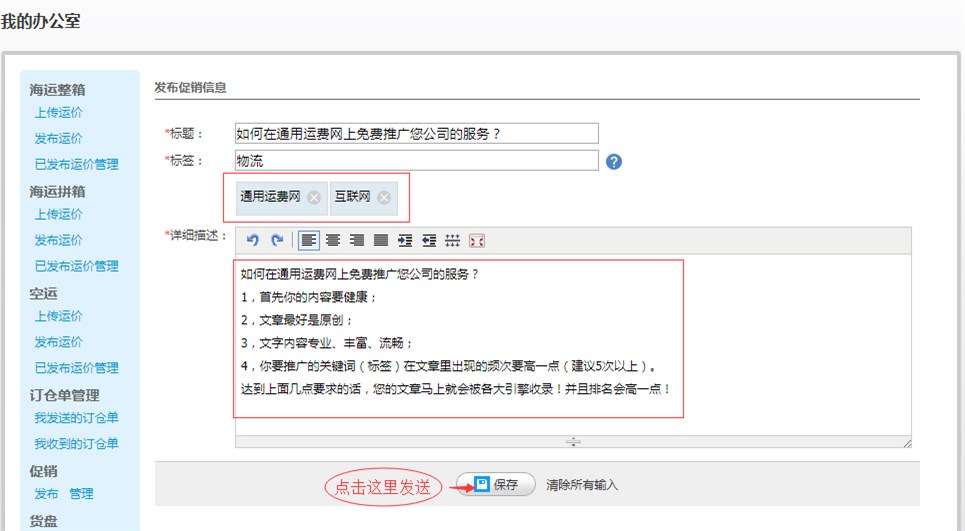Viewport: 965px width, 531px height.
Task: Click 管理 under 促销
Action: pos(81,493)
